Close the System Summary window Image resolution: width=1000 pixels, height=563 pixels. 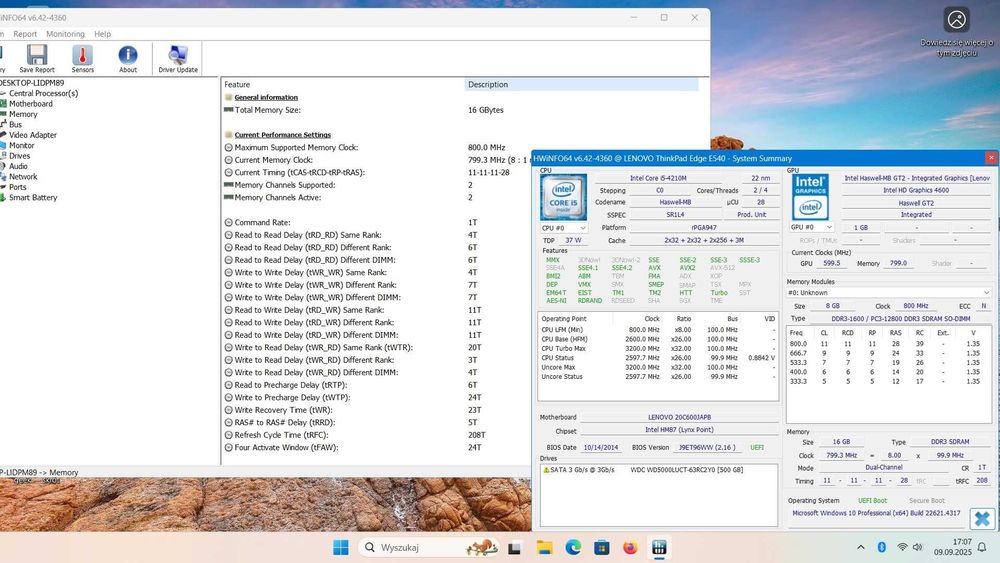coord(991,158)
